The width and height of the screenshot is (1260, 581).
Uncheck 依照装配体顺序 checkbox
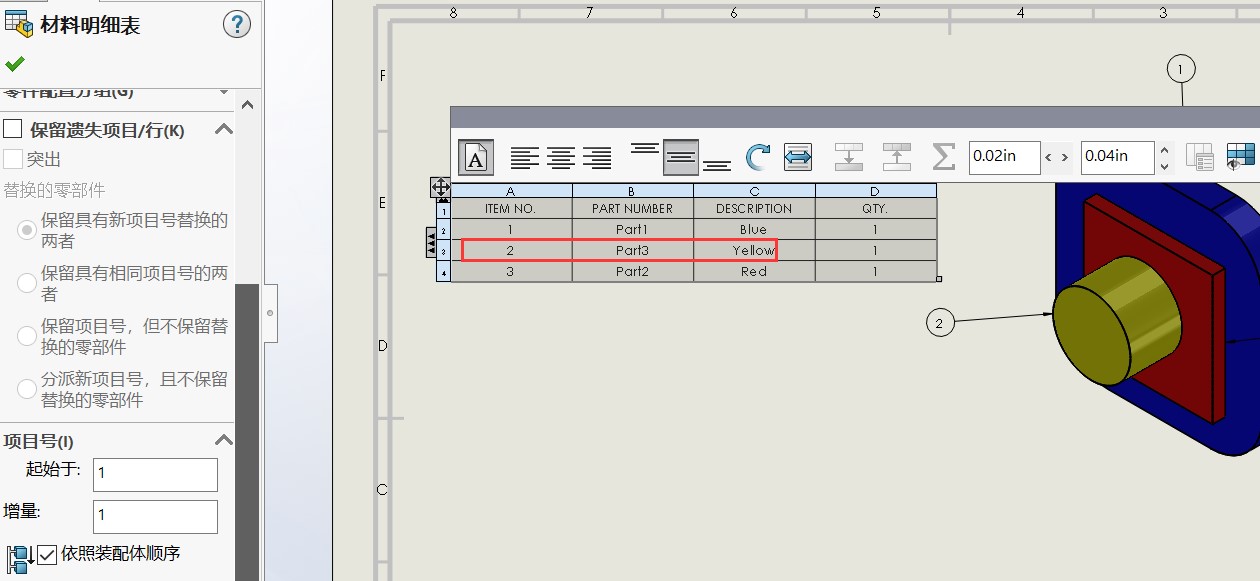pos(47,554)
